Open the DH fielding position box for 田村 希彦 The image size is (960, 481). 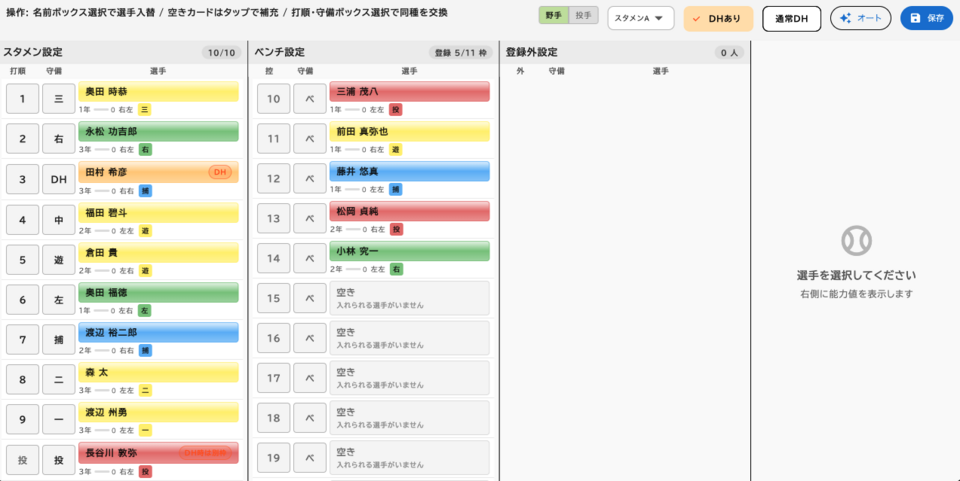coord(59,179)
